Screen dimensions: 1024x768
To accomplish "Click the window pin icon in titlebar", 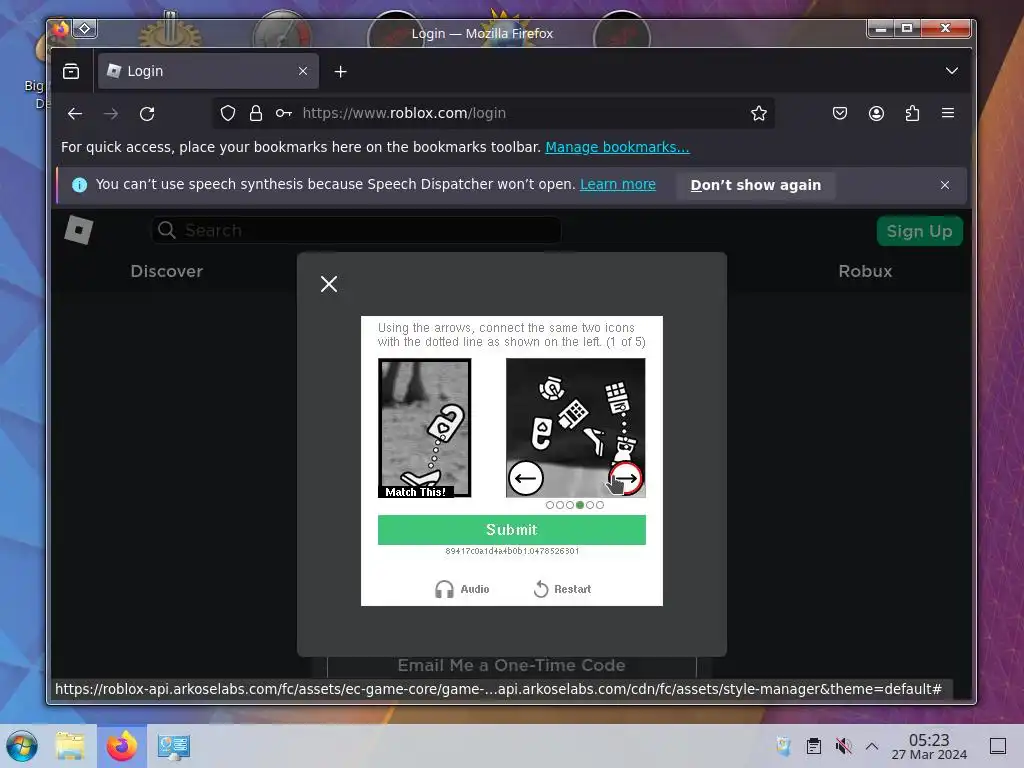I will pos(85,29).
